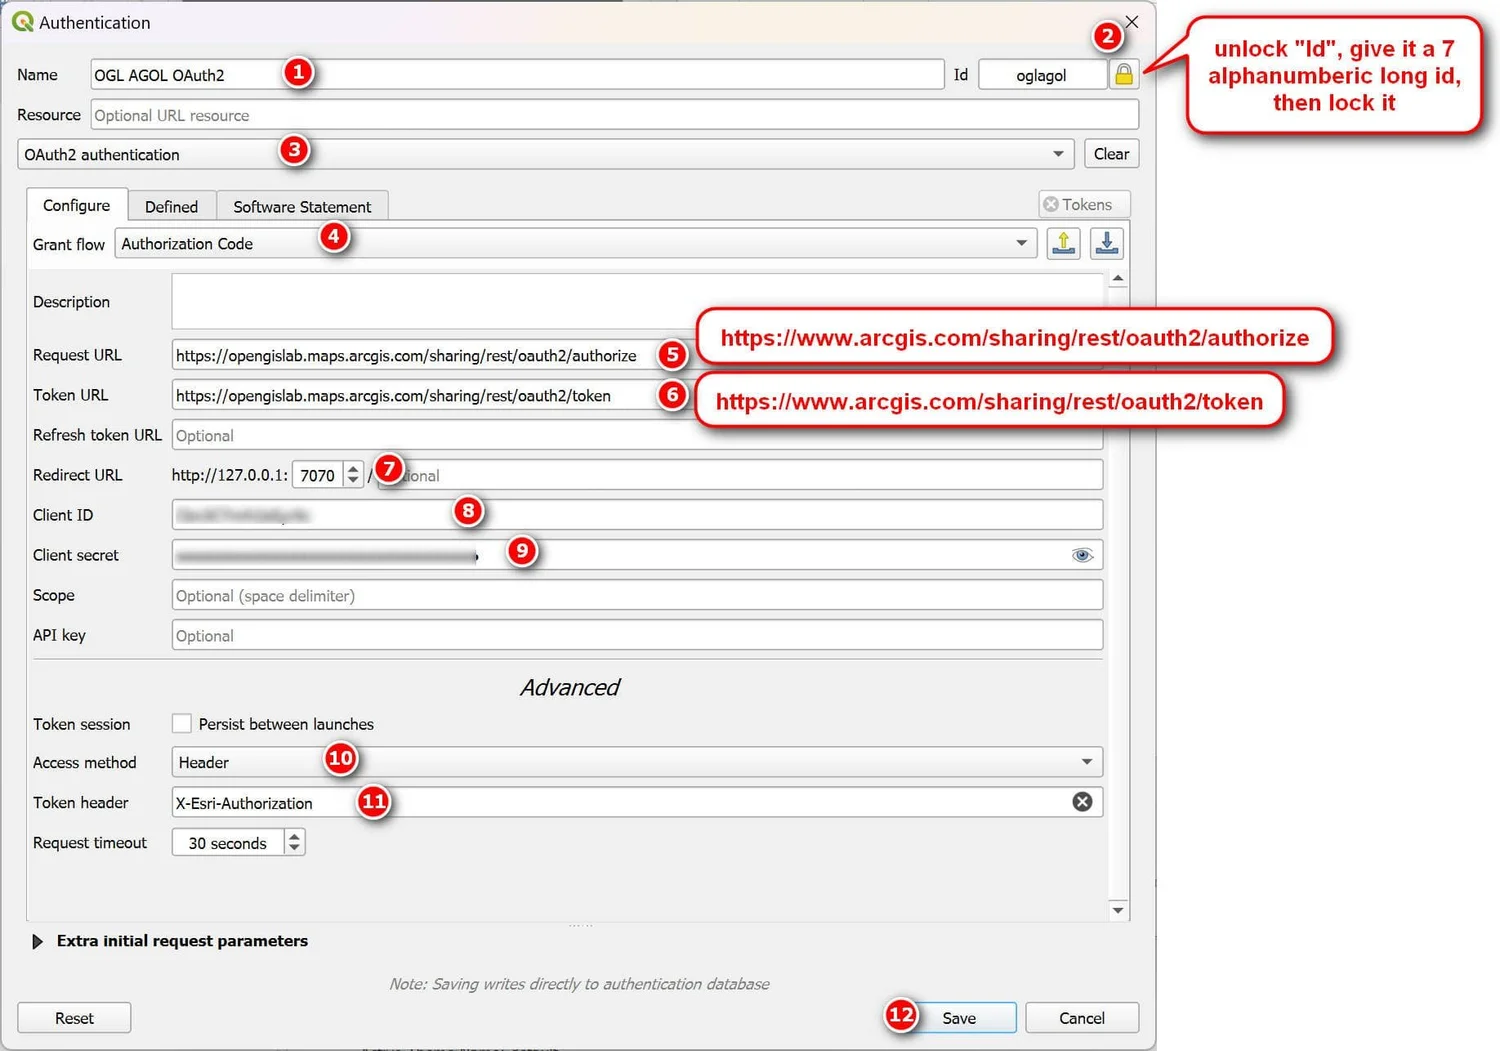
Task: Increase the Request timeout value
Action: tap(294, 836)
